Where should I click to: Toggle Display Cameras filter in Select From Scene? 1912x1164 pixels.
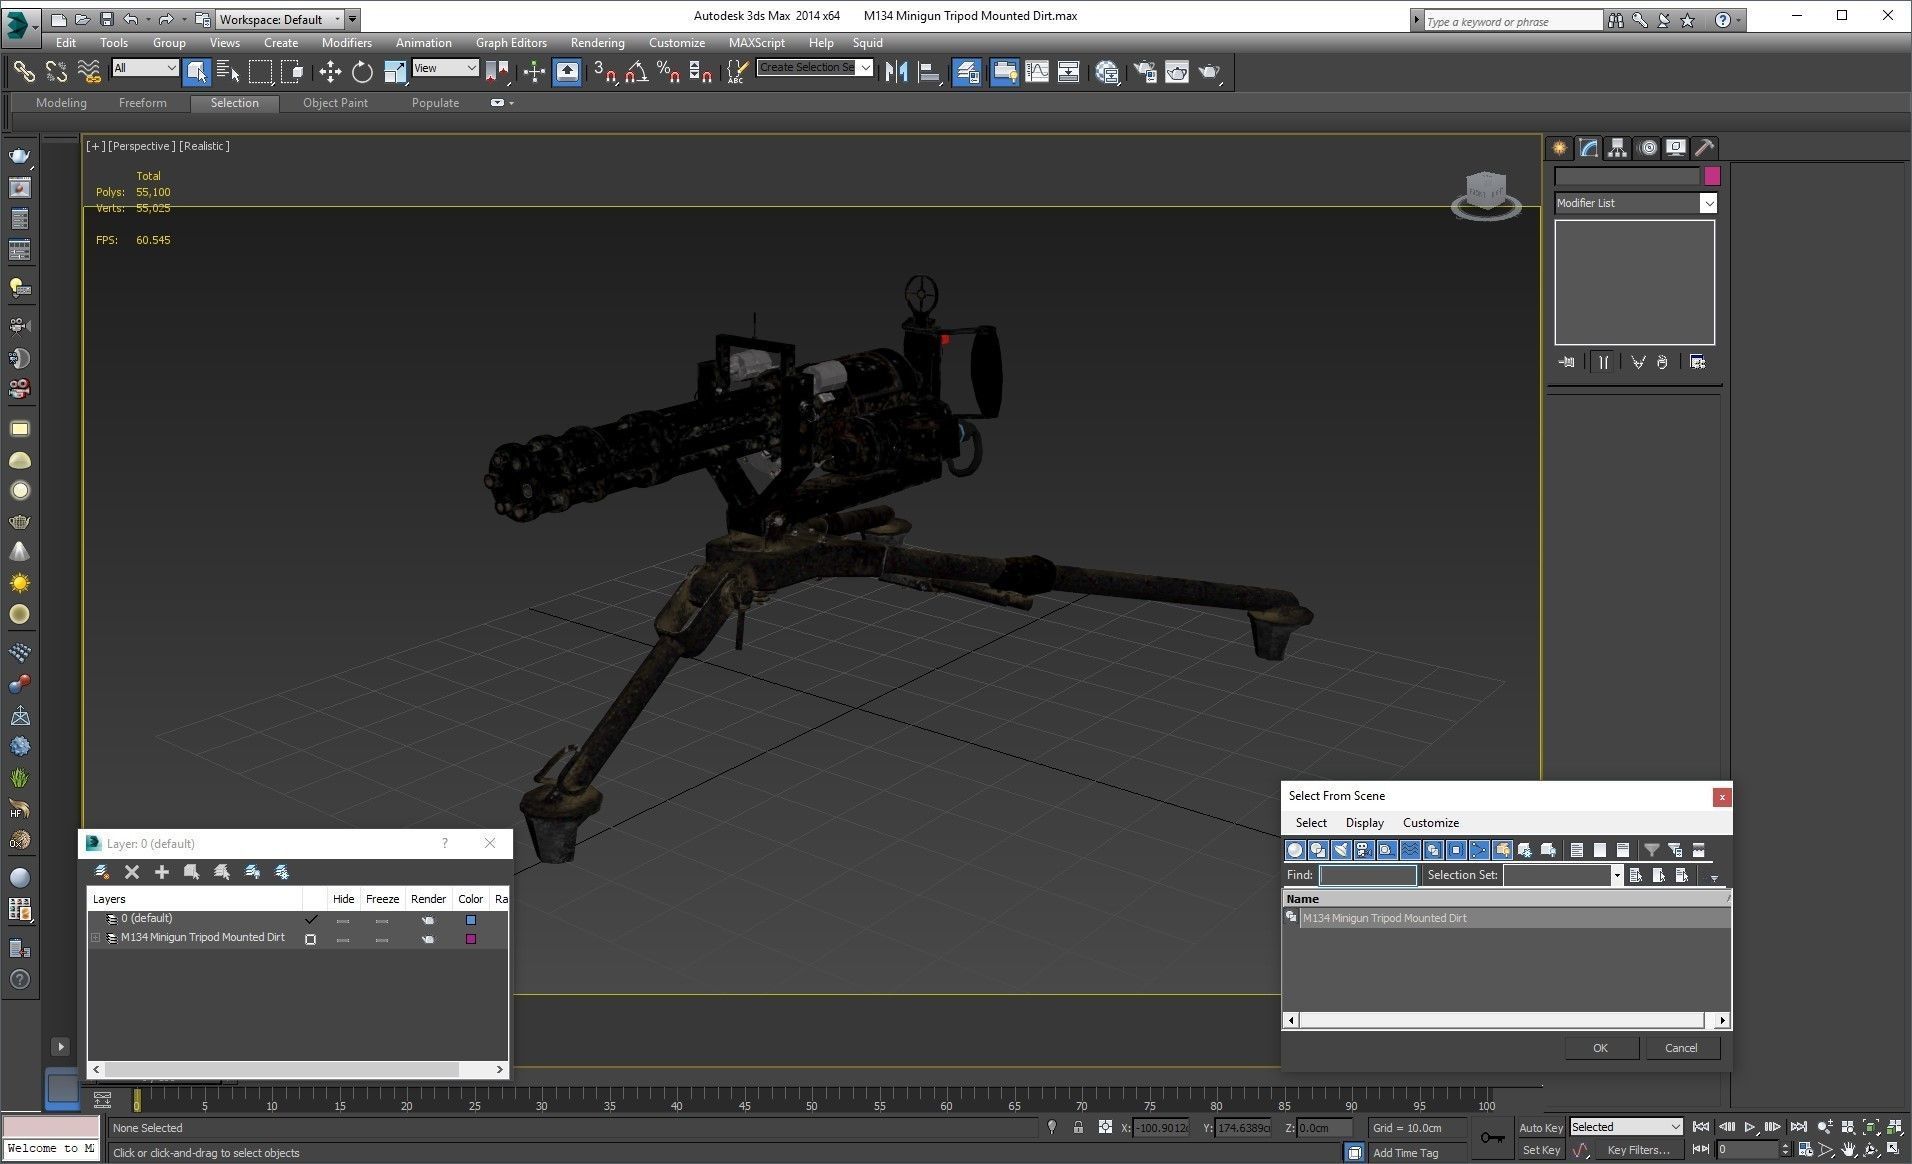coord(1364,850)
